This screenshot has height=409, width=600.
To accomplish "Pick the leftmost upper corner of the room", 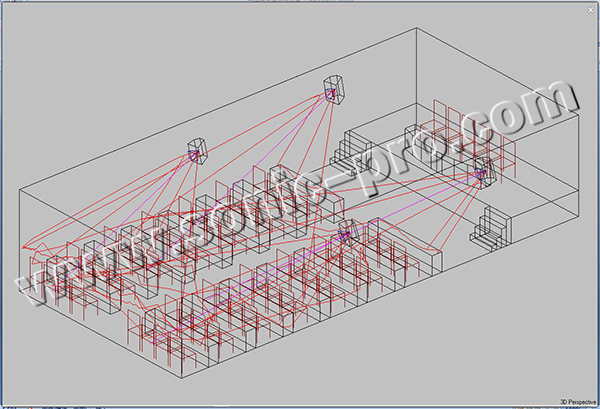I will tap(21, 183).
